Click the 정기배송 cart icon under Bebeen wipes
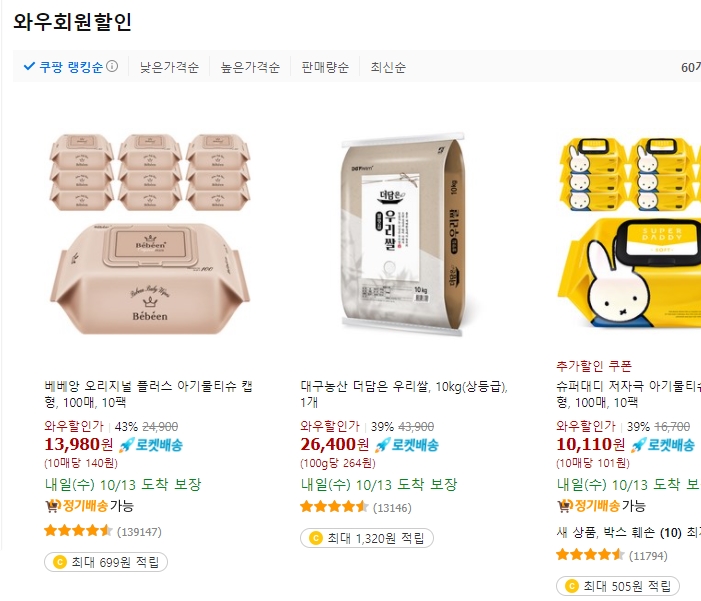The width and height of the screenshot is (701, 601). pos(53,506)
